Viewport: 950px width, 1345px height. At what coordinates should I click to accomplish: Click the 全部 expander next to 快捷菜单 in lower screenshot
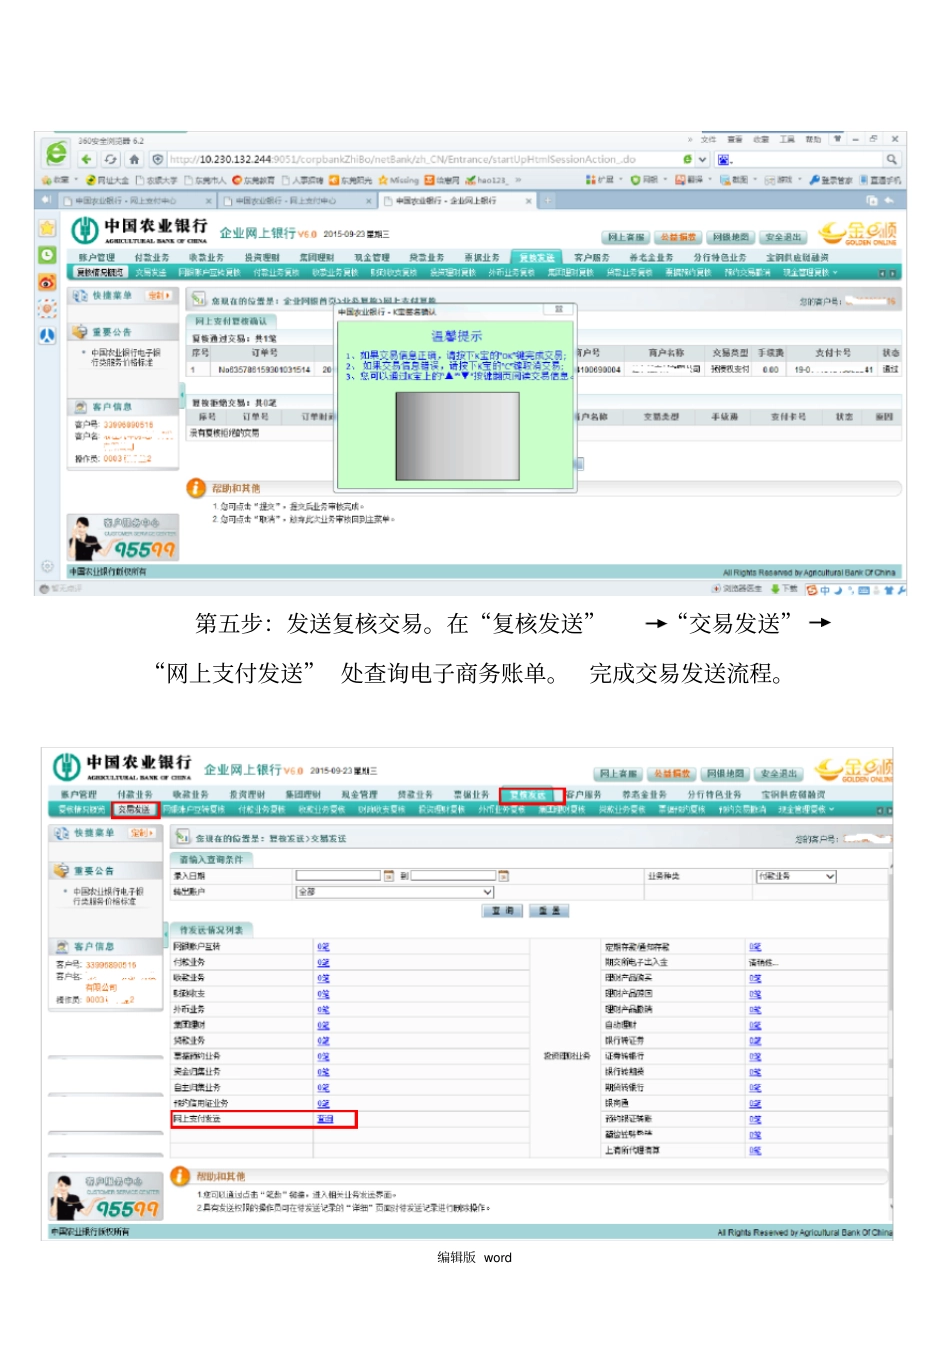pos(141,833)
